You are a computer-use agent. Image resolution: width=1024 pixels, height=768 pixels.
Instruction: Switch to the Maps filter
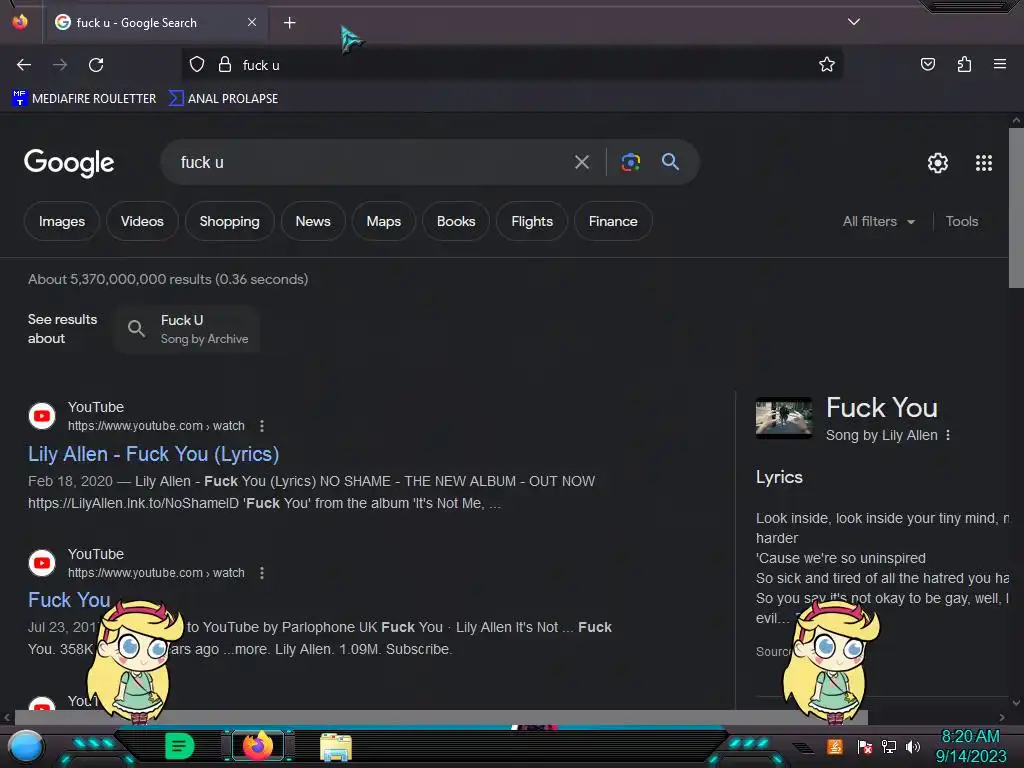383,221
